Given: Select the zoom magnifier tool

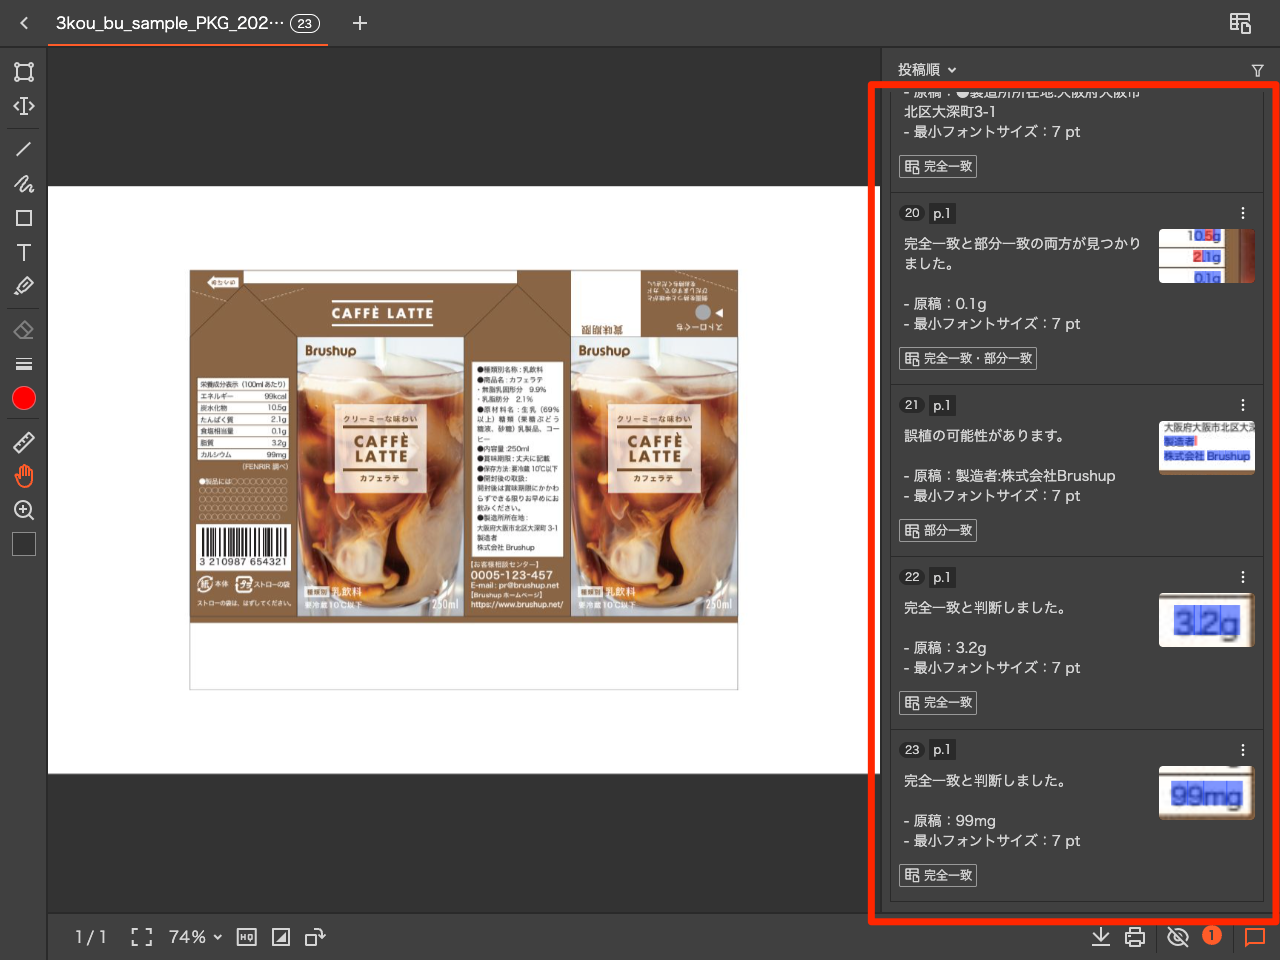Looking at the screenshot, I should pyautogui.click(x=23, y=510).
